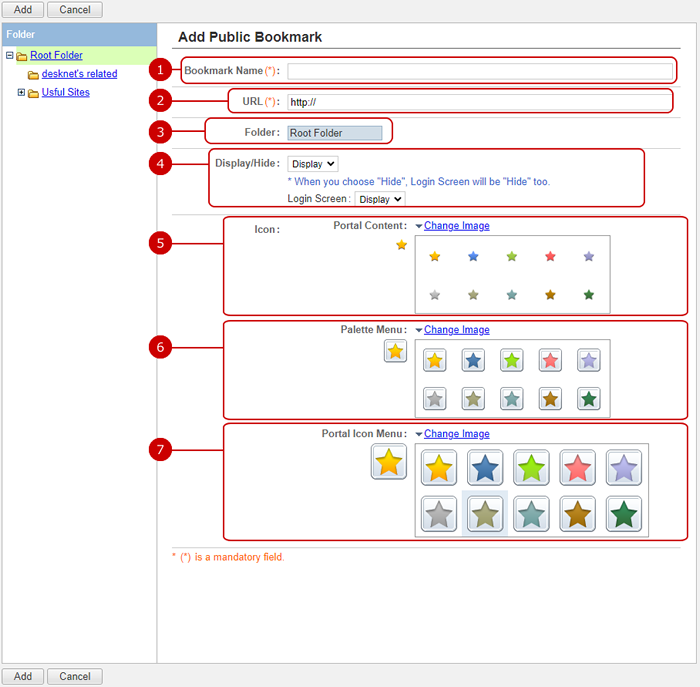This screenshot has height=687, width=700.
Task: Select blue star in Portal Content grid
Action: click(473, 256)
